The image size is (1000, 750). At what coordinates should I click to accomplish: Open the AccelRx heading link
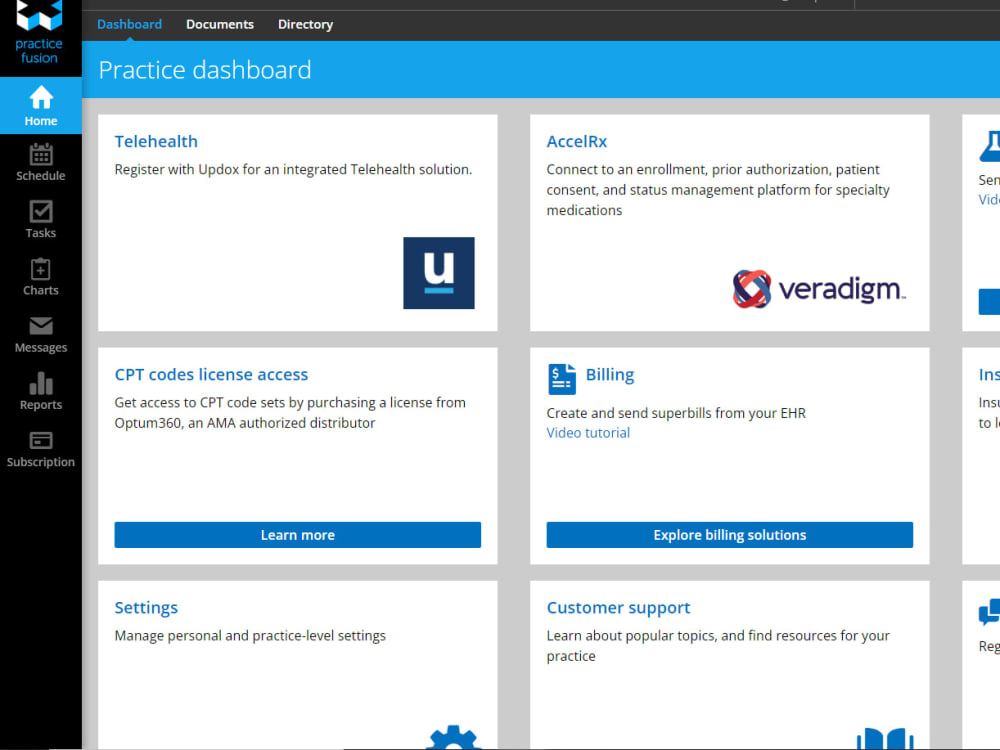coord(577,142)
